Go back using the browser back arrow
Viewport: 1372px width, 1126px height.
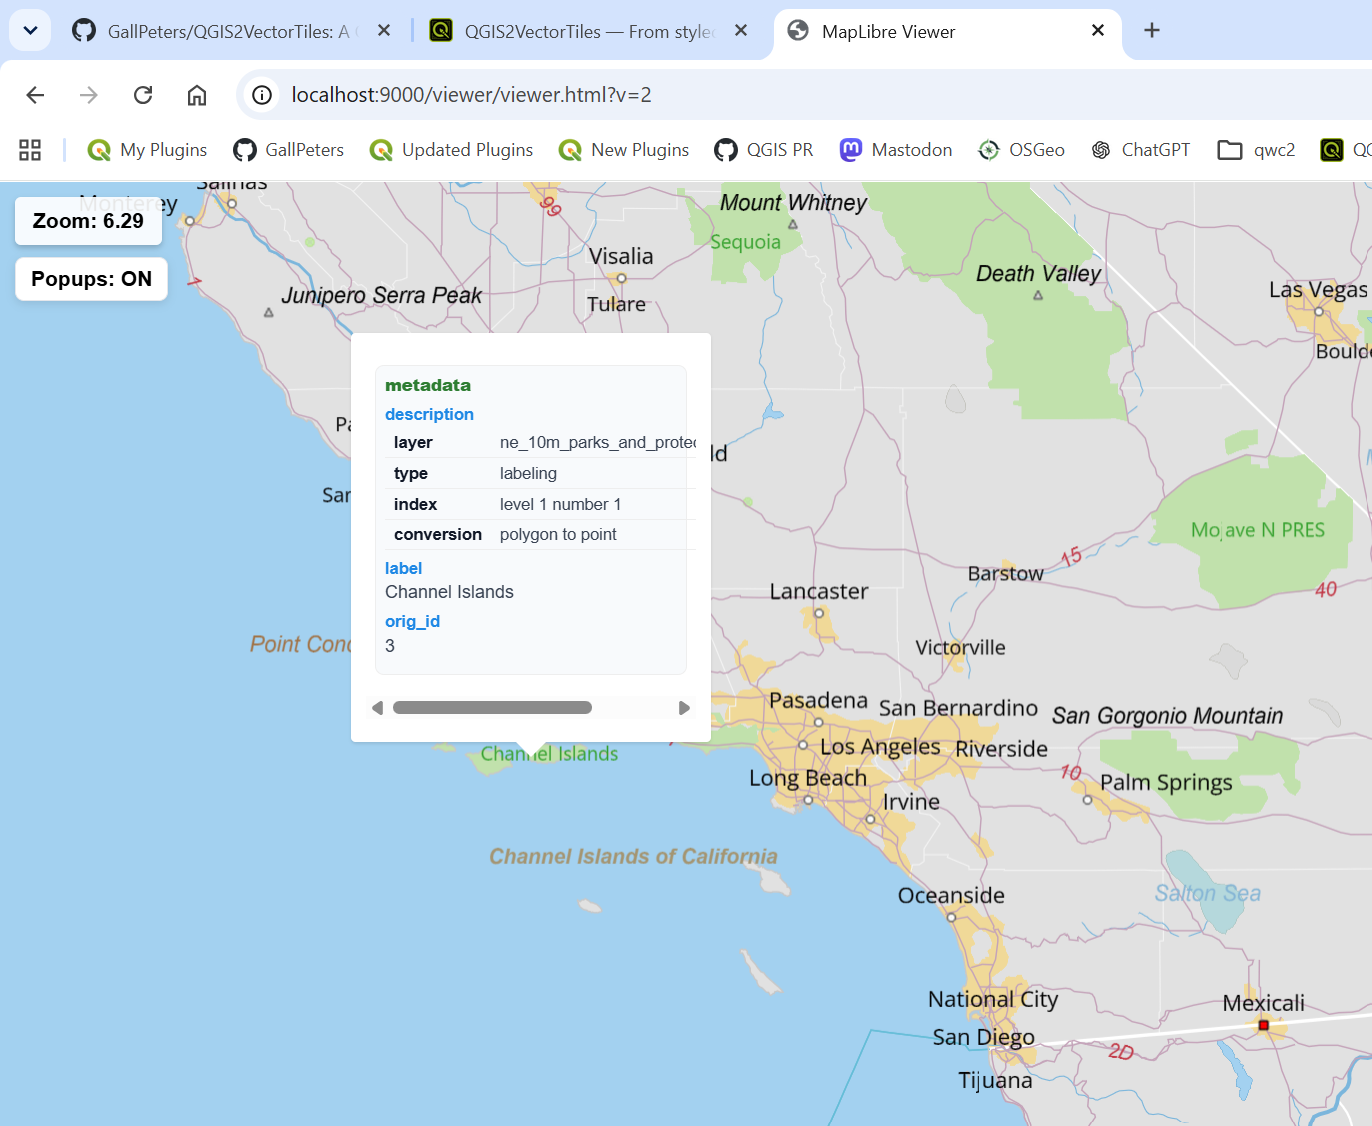point(35,95)
